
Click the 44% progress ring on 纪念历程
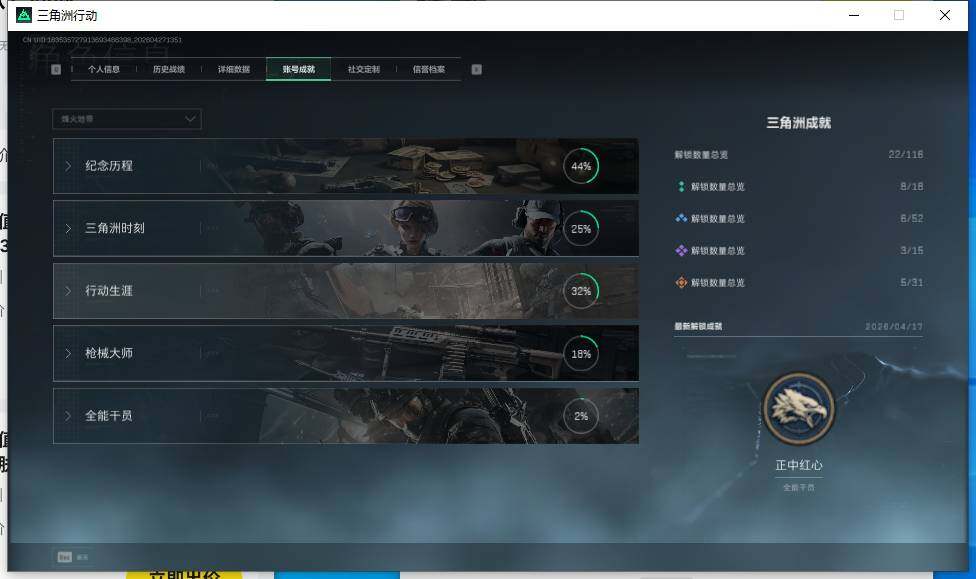click(581, 166)
